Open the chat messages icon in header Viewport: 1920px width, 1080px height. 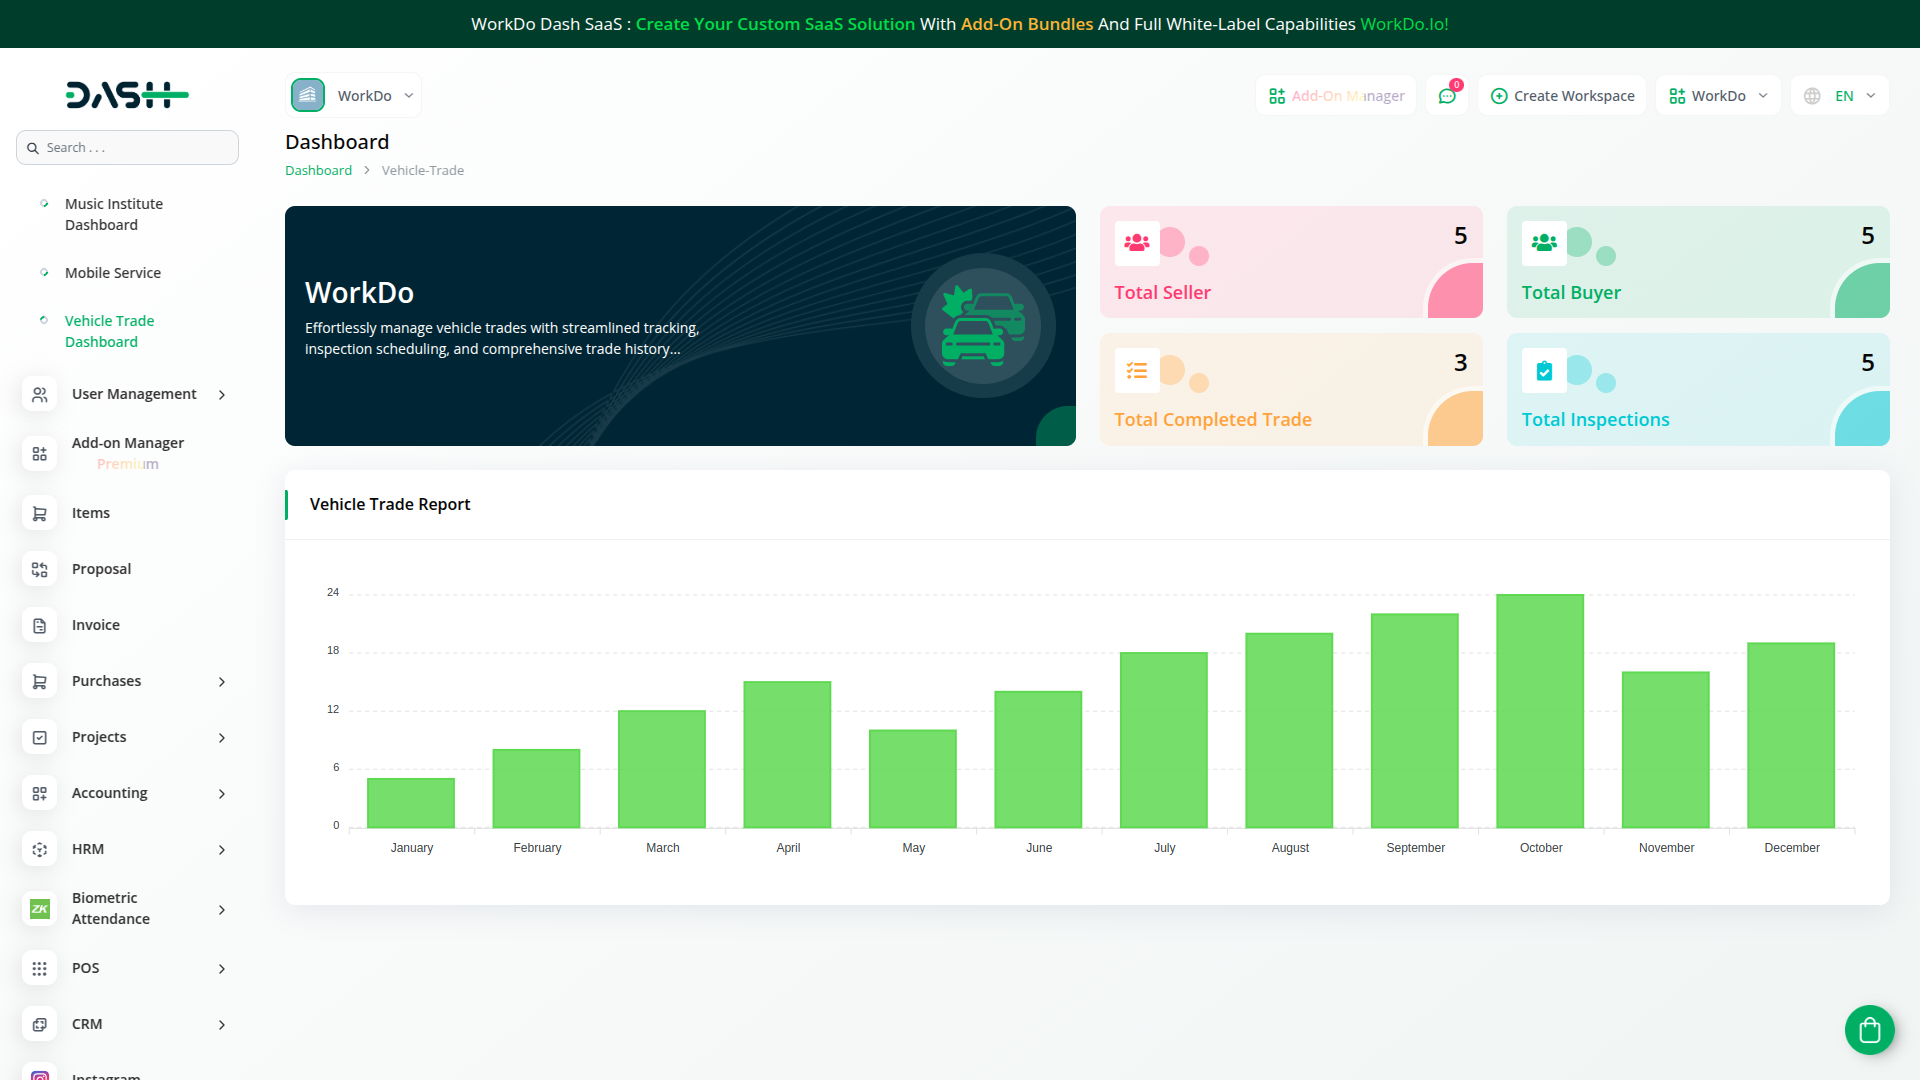tap(1446, 96)
